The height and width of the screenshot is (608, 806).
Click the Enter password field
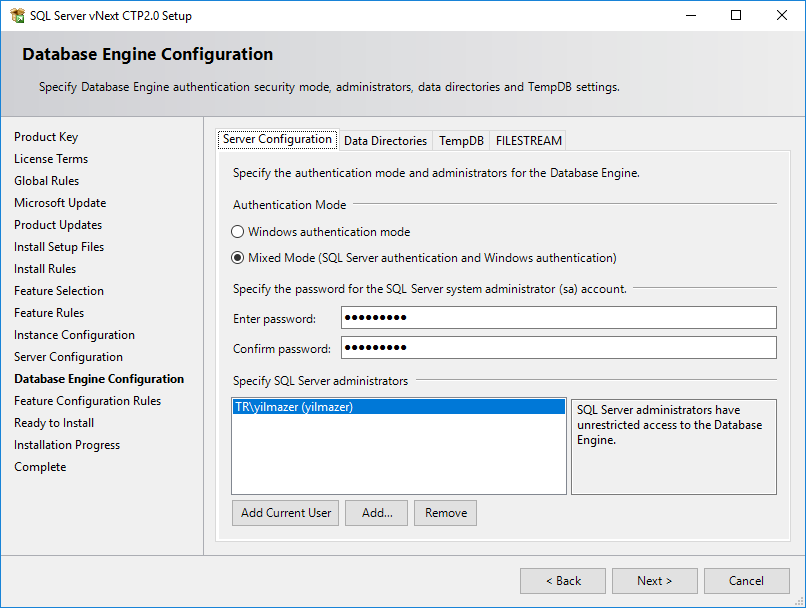click(x=559, y=318)
